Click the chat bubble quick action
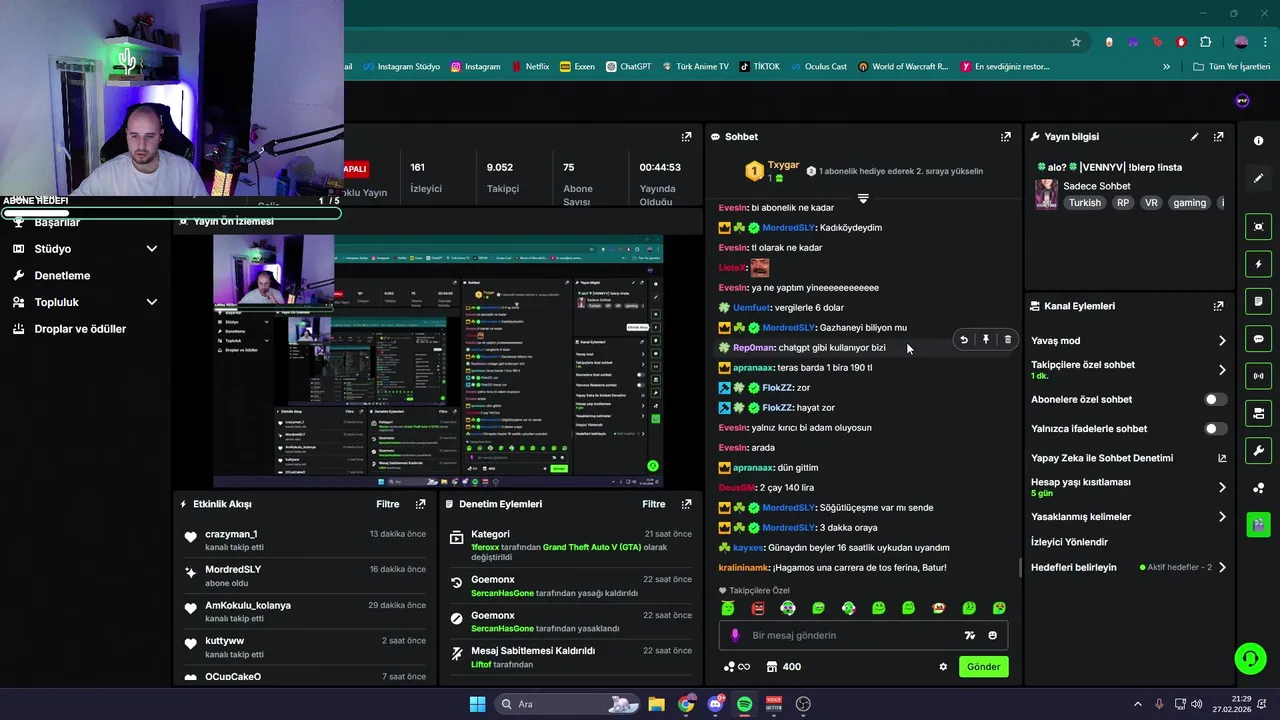Image resolution: width=1280 pixels, height=720 pixels. pos(1258,339)
